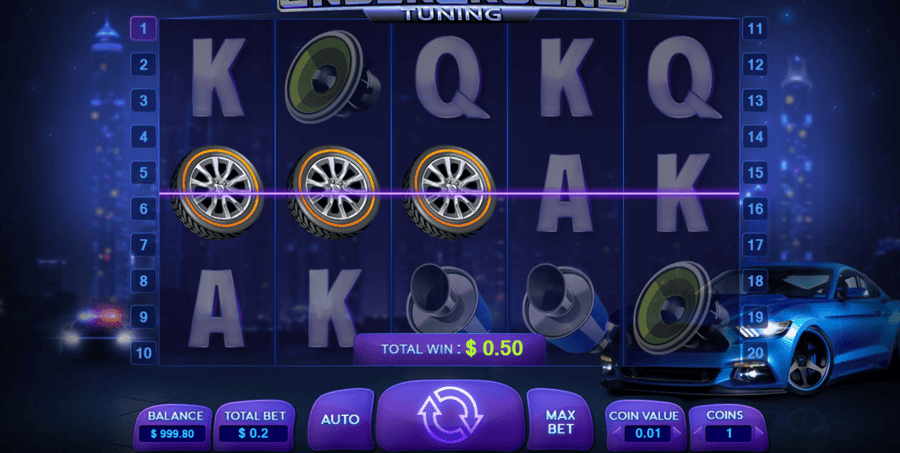This screenshot has width=900, height=453.
Task: Start autoplay with the AUTO button
Action: [340, 420]
